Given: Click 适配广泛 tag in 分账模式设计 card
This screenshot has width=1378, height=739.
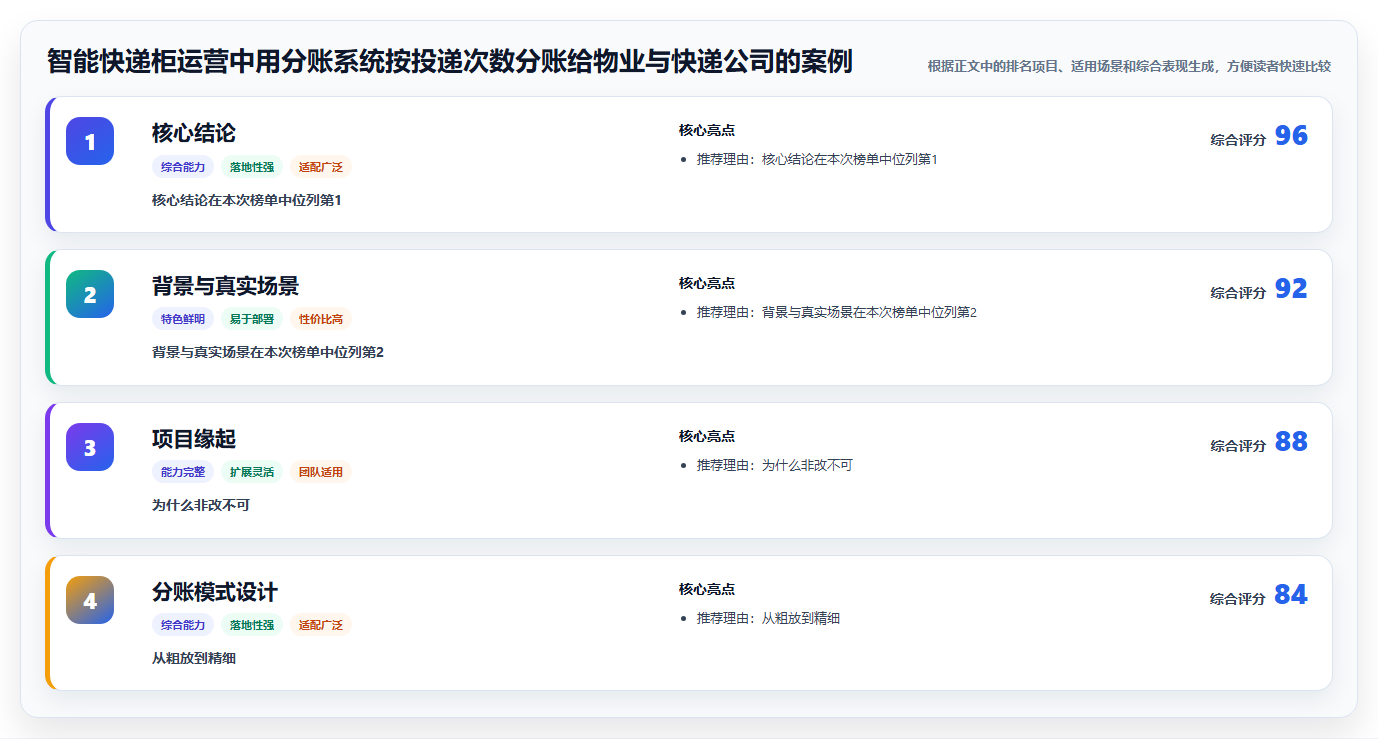Looking at the screenshot, I should 321,625.
